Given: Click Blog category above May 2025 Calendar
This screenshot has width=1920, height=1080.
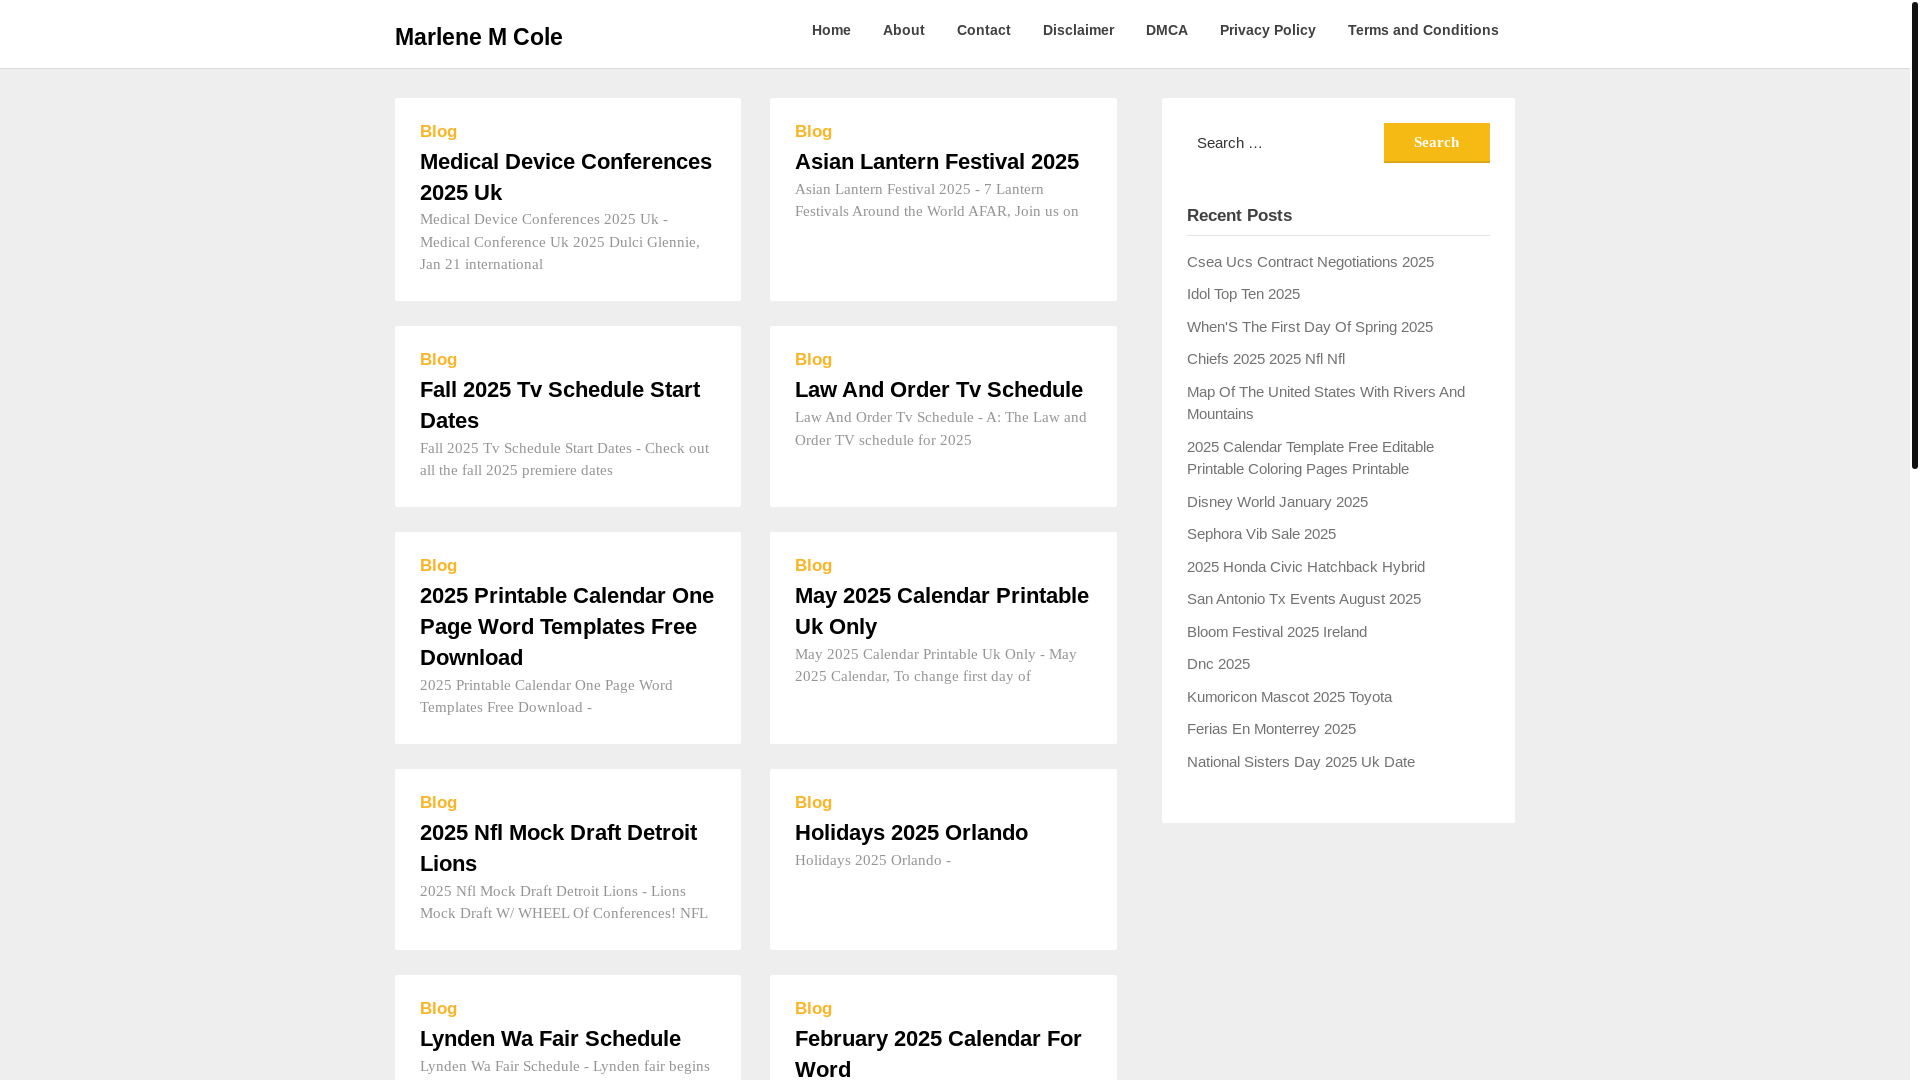Looking at the screenshot, I should [813, 565].
